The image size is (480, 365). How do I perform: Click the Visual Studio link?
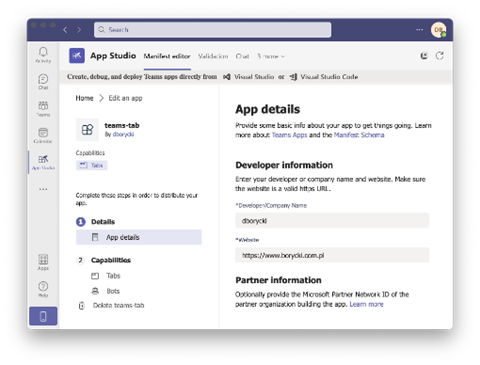pyautogui.click(x=249, y=77)
